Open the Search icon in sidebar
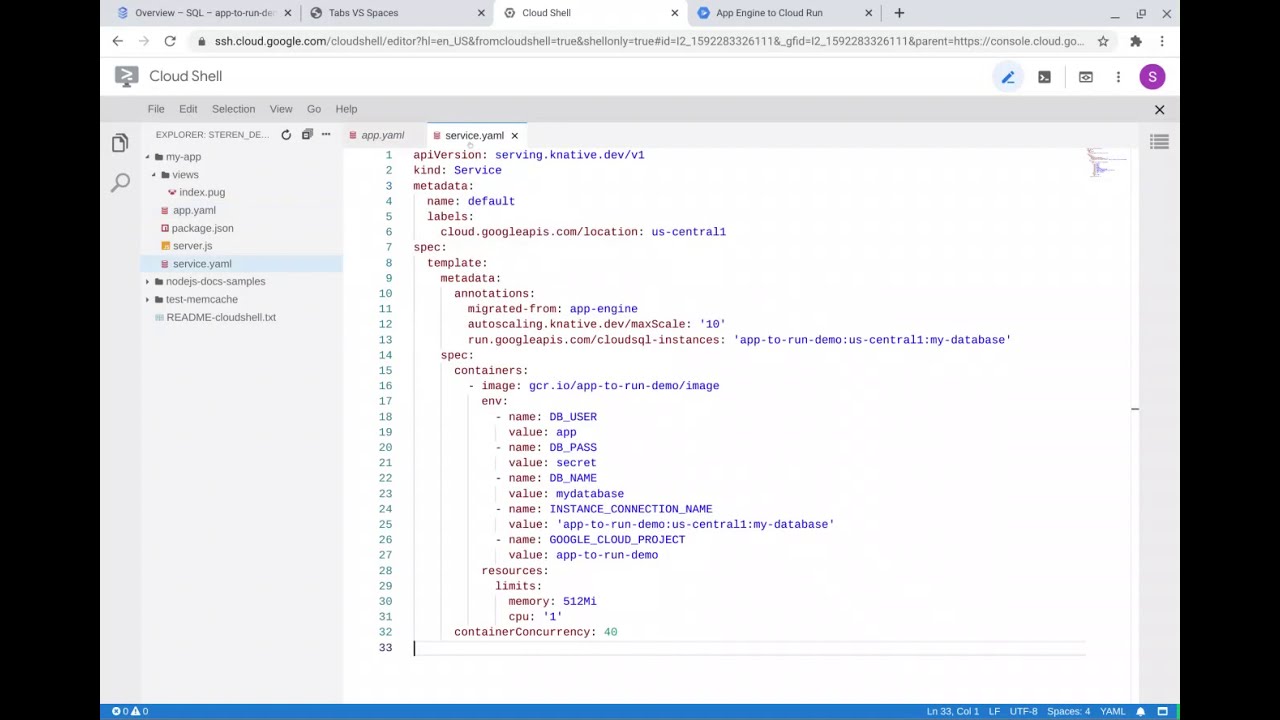1280x720 pixels. (120, 182)
